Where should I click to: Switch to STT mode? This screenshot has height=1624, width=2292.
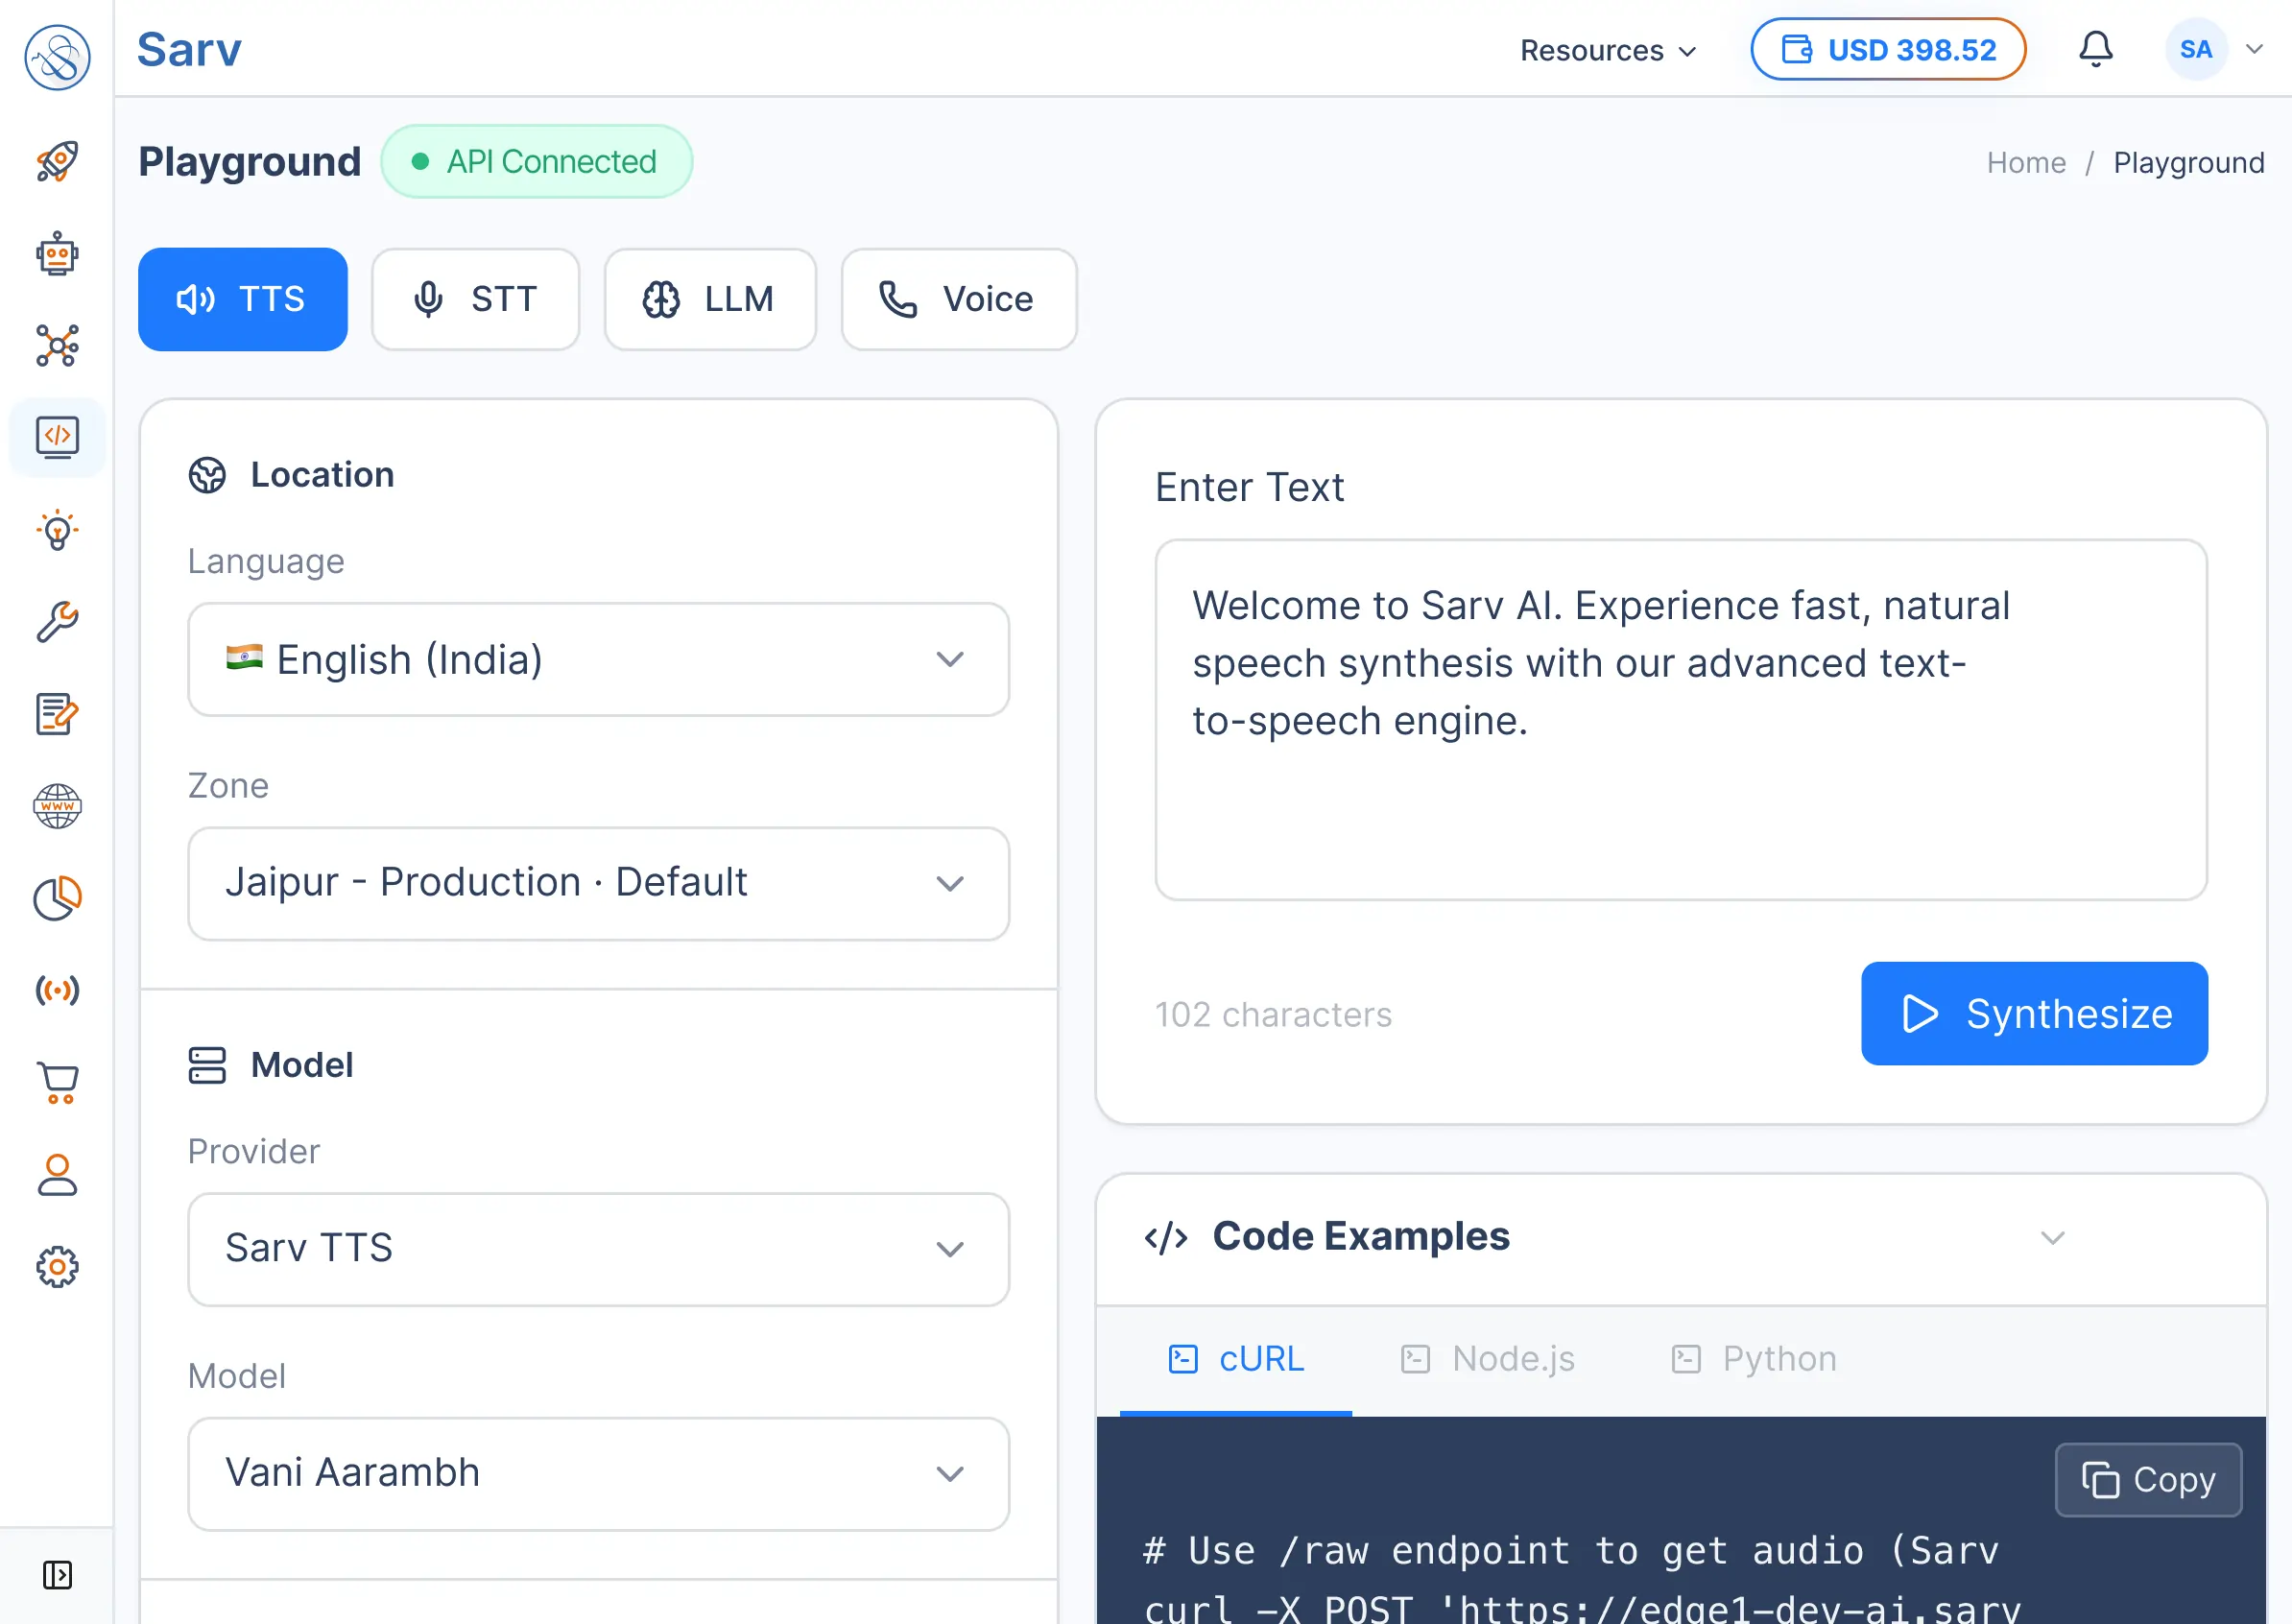click(x=476, y=298)
